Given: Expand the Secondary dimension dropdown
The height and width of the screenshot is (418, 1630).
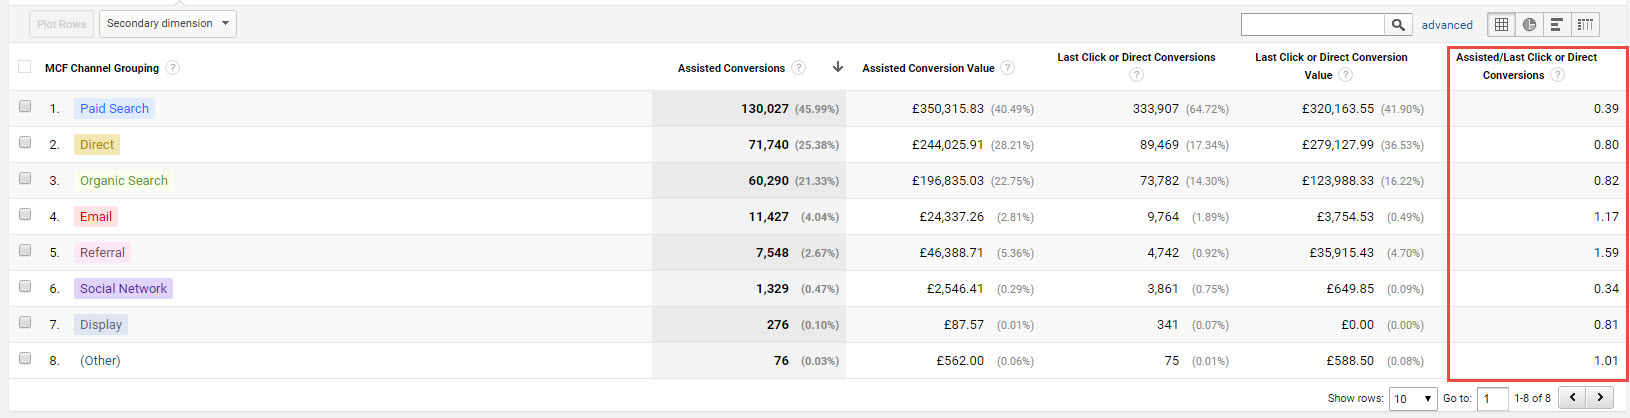Looking at the screenshot, I should coord(168,24).
